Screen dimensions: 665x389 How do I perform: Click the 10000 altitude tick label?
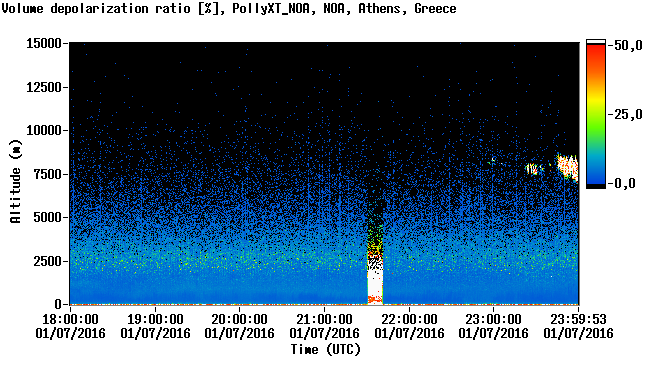click(44, 131)
